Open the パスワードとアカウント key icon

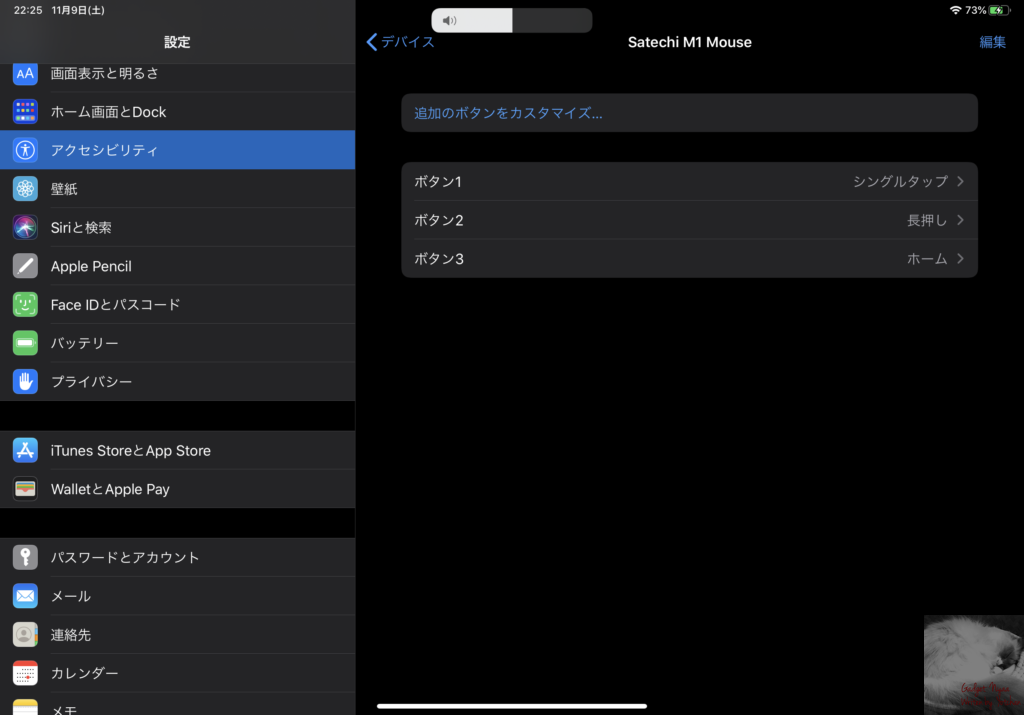coord(25,557)
